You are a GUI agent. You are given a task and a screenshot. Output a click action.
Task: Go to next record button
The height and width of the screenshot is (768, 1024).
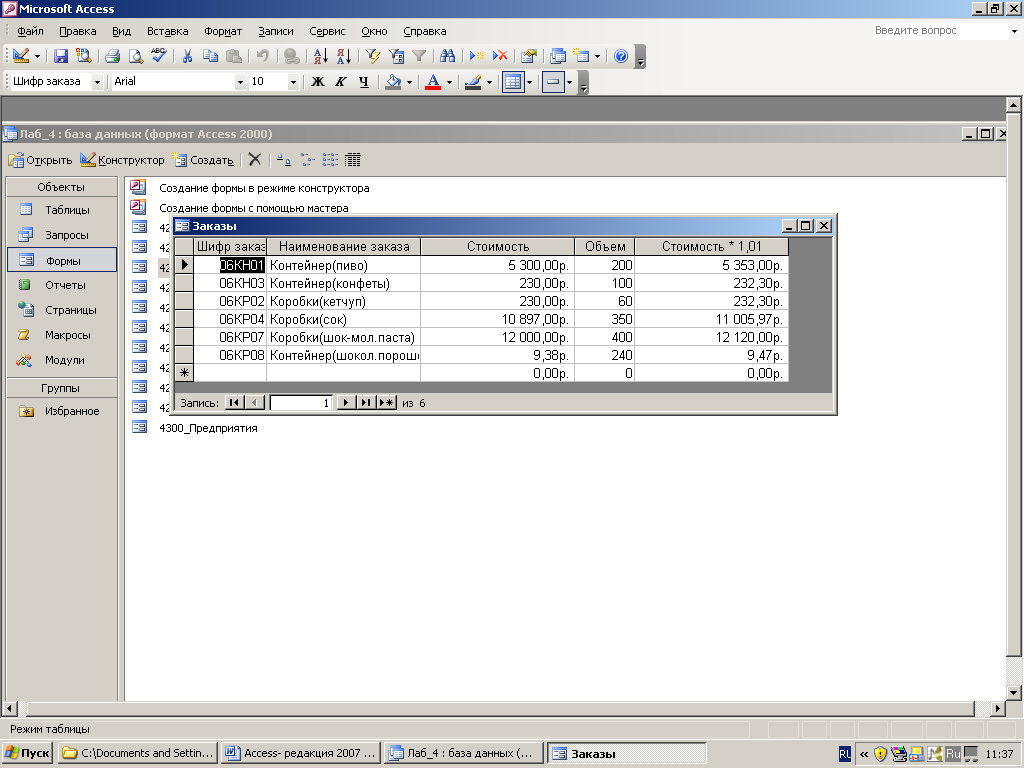tap(346, 403)
